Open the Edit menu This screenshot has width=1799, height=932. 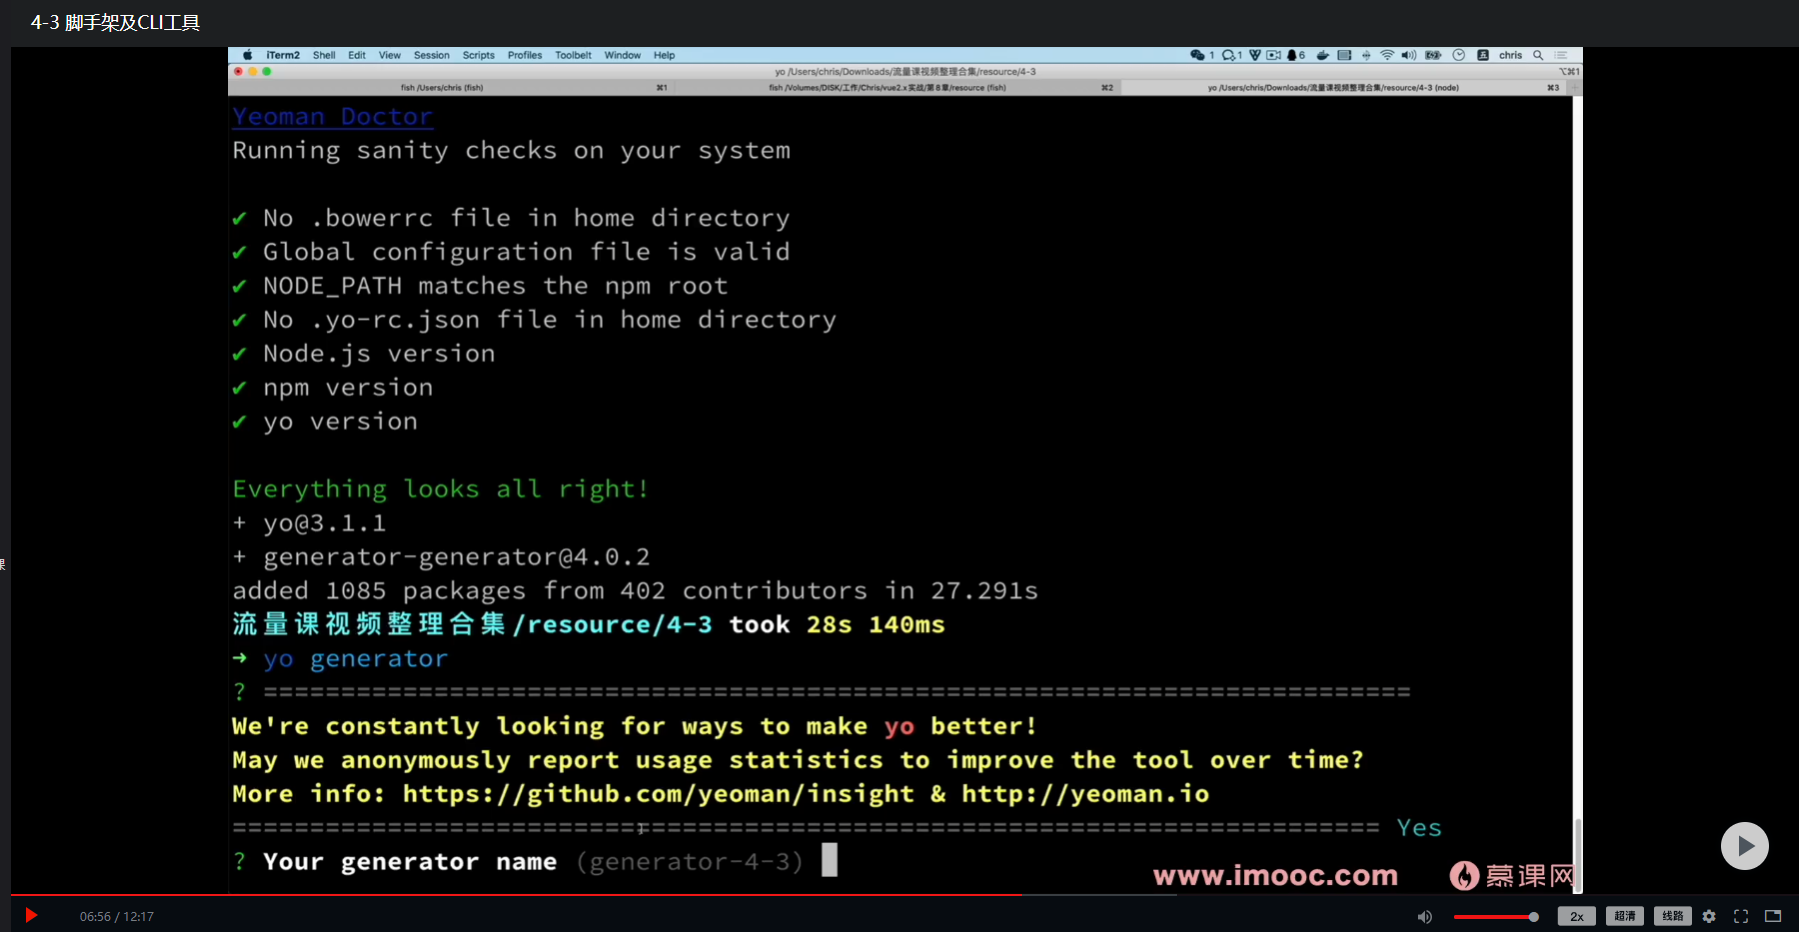(x=357, y=55)
